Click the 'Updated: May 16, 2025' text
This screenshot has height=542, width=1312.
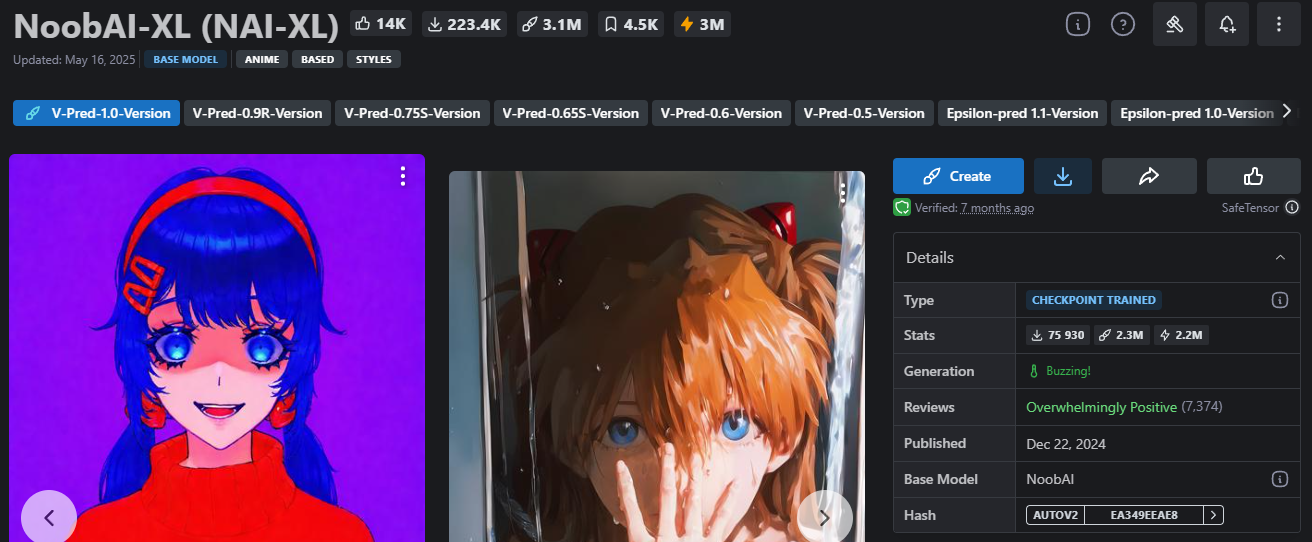tap(75, 59)
